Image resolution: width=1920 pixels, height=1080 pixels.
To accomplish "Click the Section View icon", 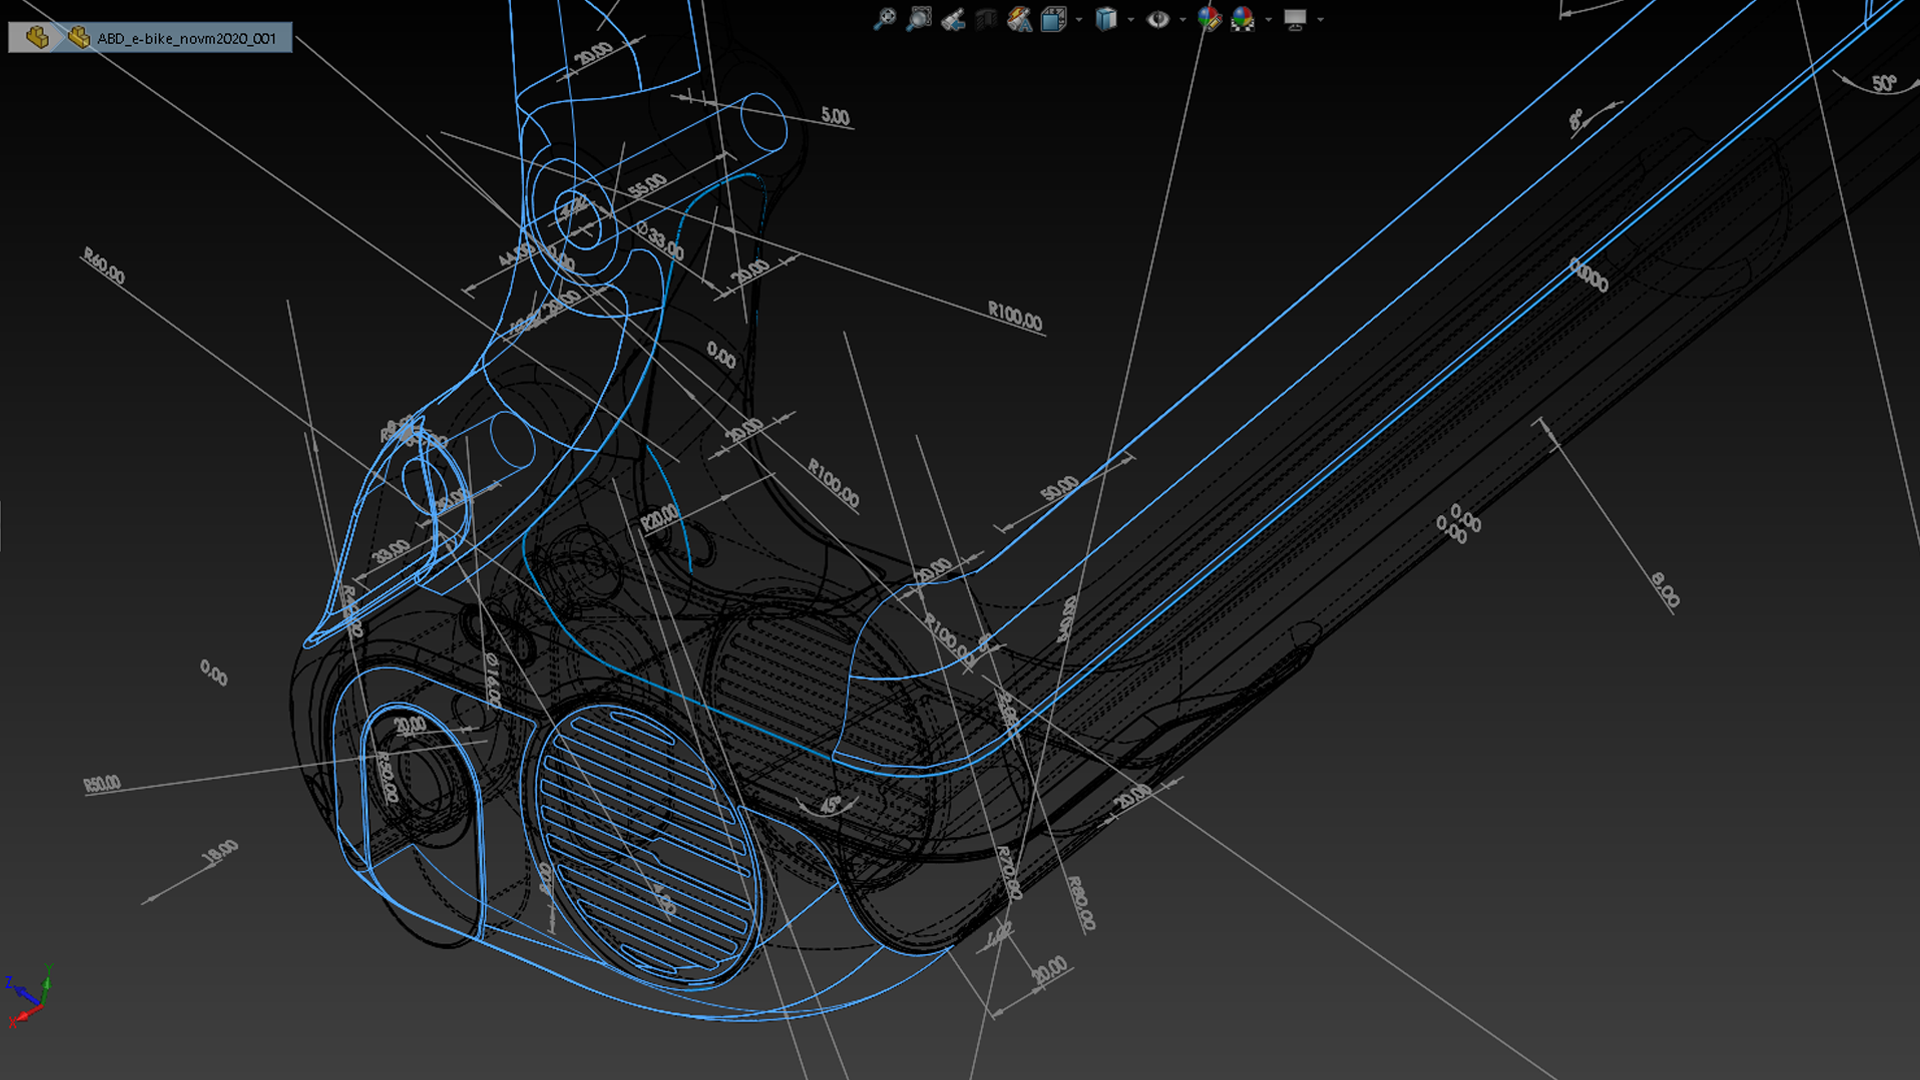I will (987, 19).
